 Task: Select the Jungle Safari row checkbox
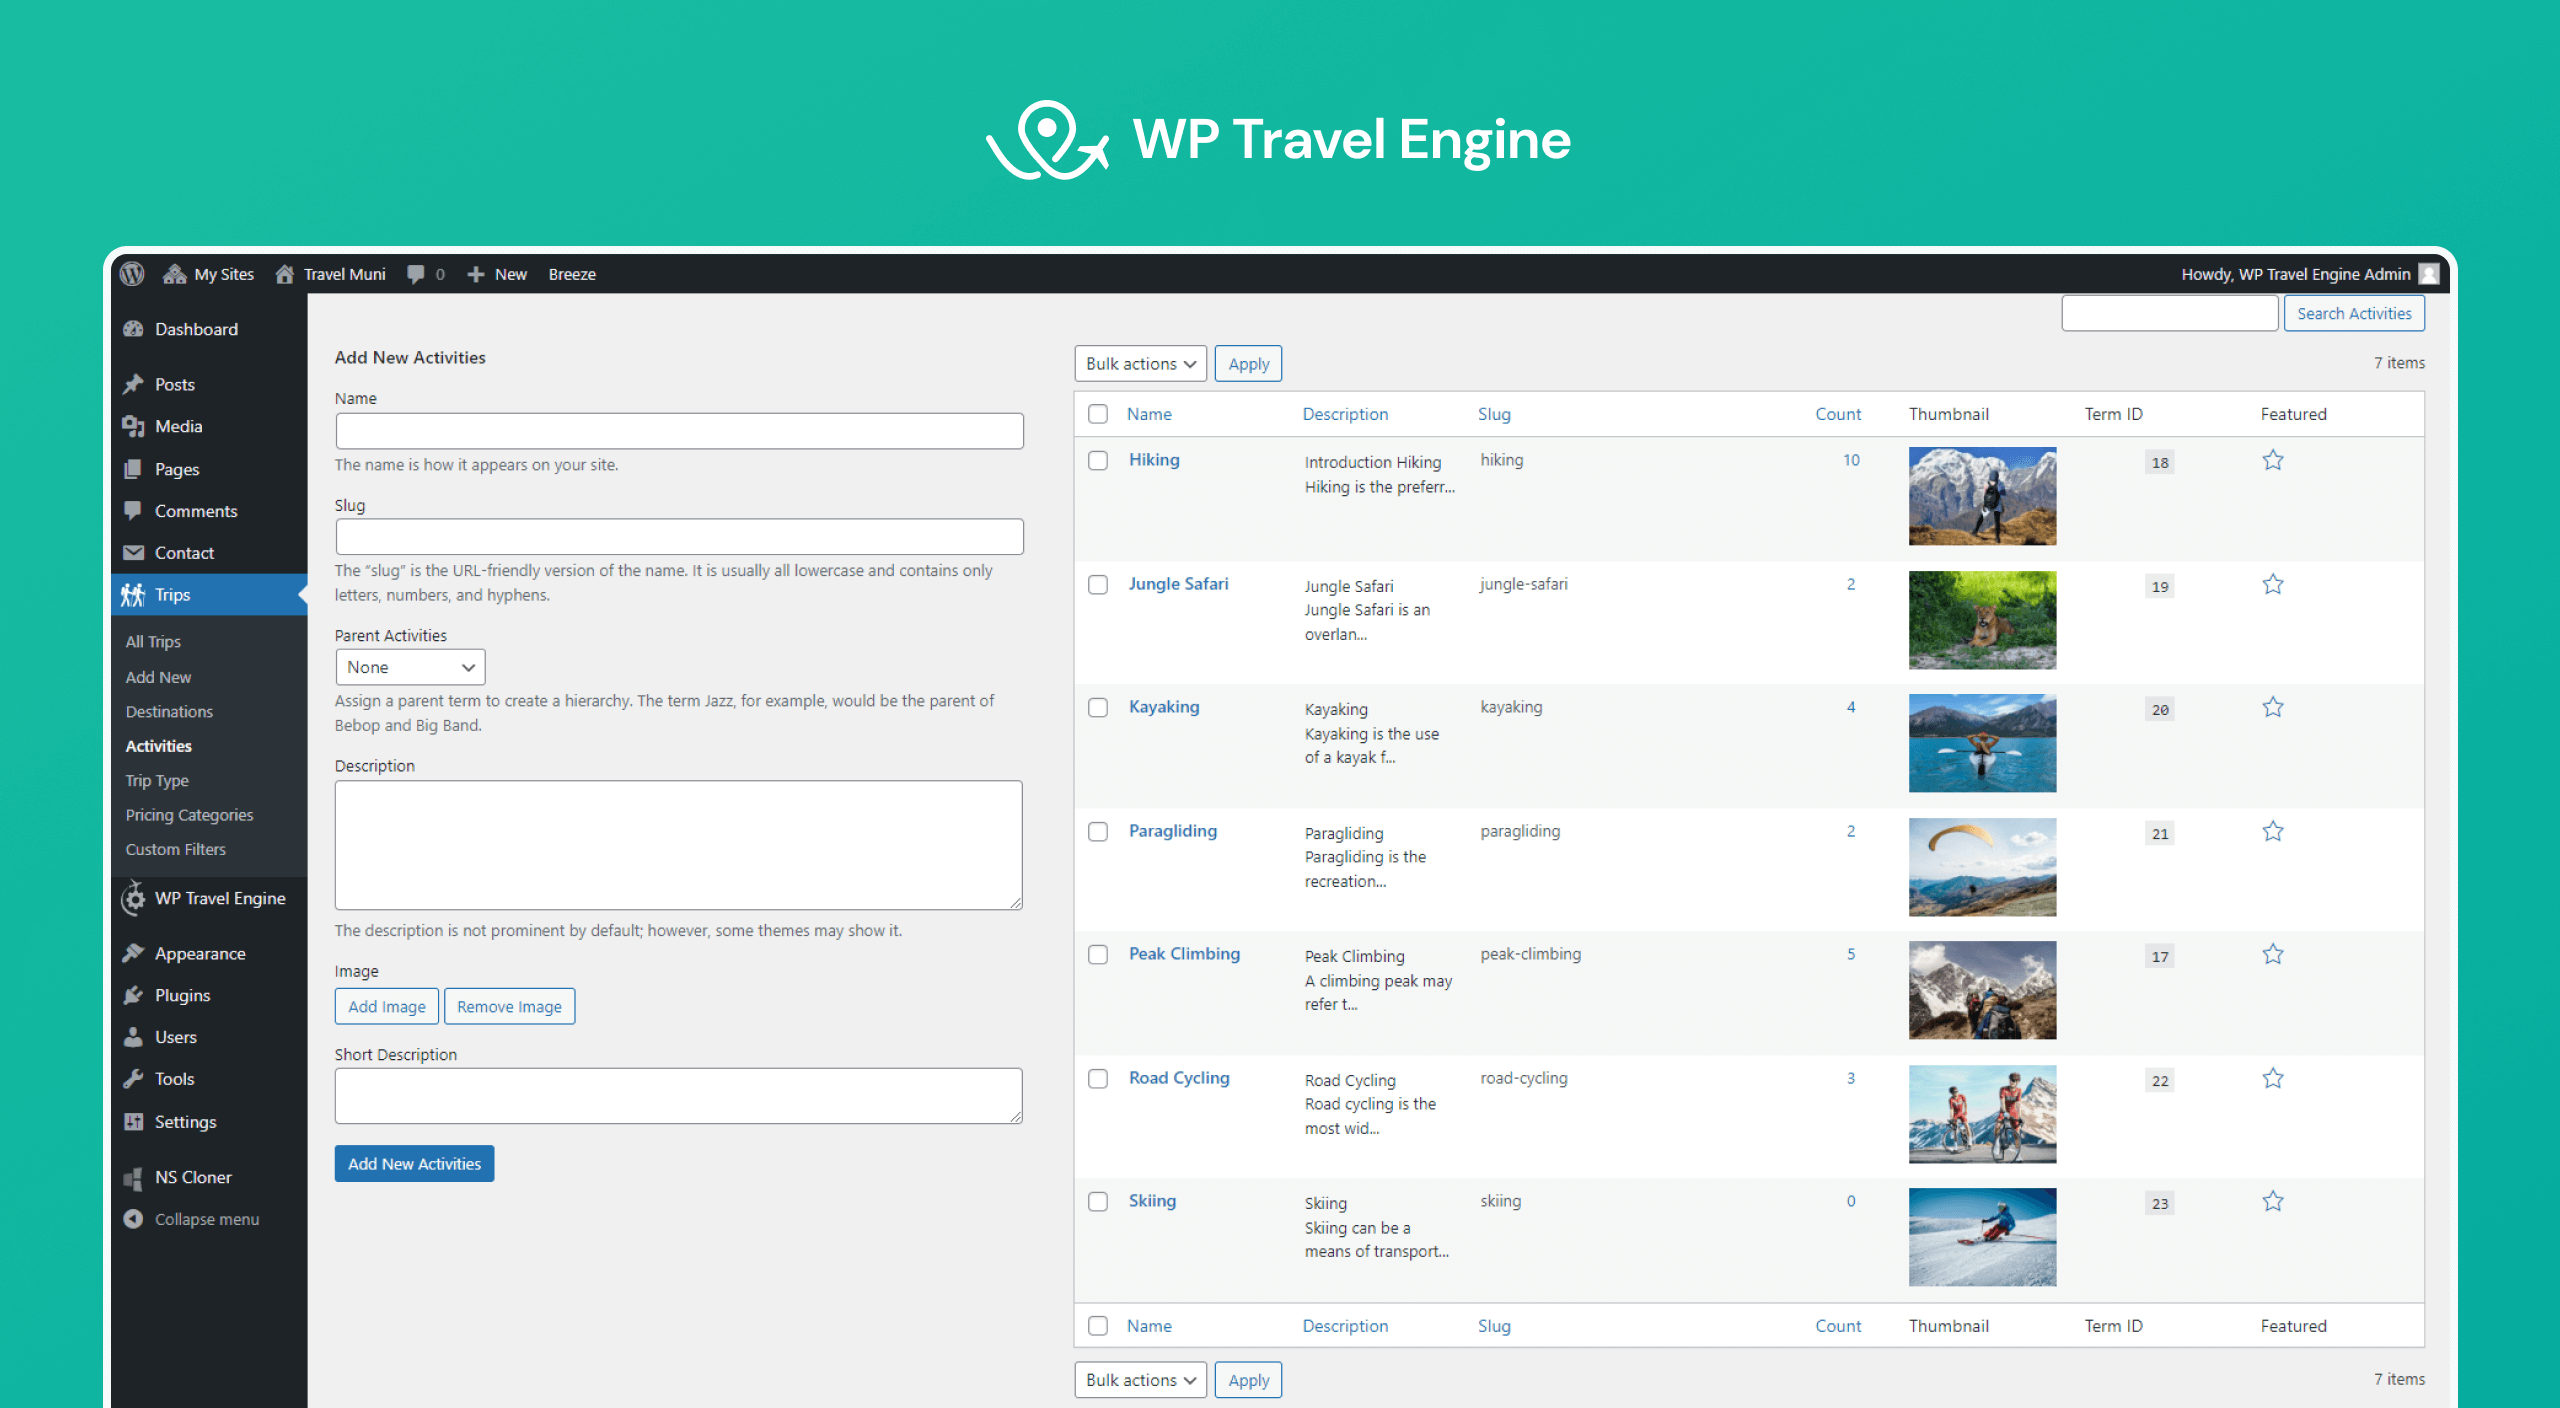click(x=1098, y=585)
